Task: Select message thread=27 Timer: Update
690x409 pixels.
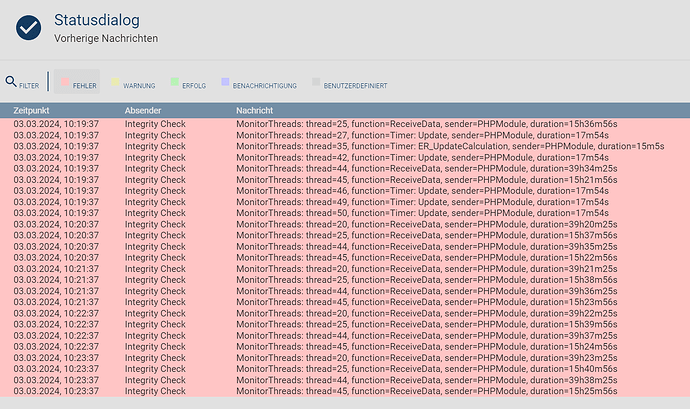Action: point(345,135)
